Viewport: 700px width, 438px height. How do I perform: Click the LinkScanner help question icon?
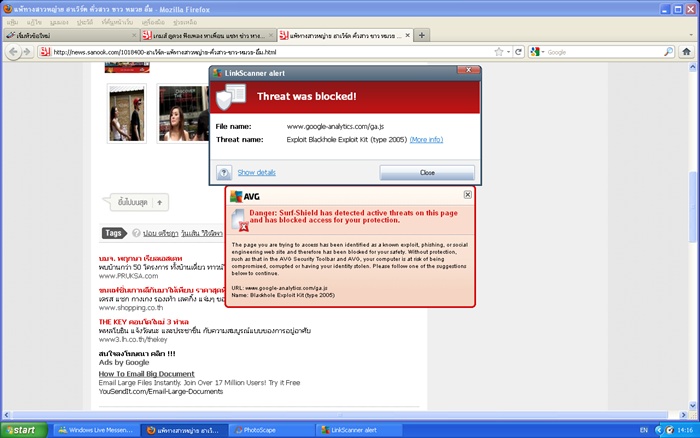point(224,172)
